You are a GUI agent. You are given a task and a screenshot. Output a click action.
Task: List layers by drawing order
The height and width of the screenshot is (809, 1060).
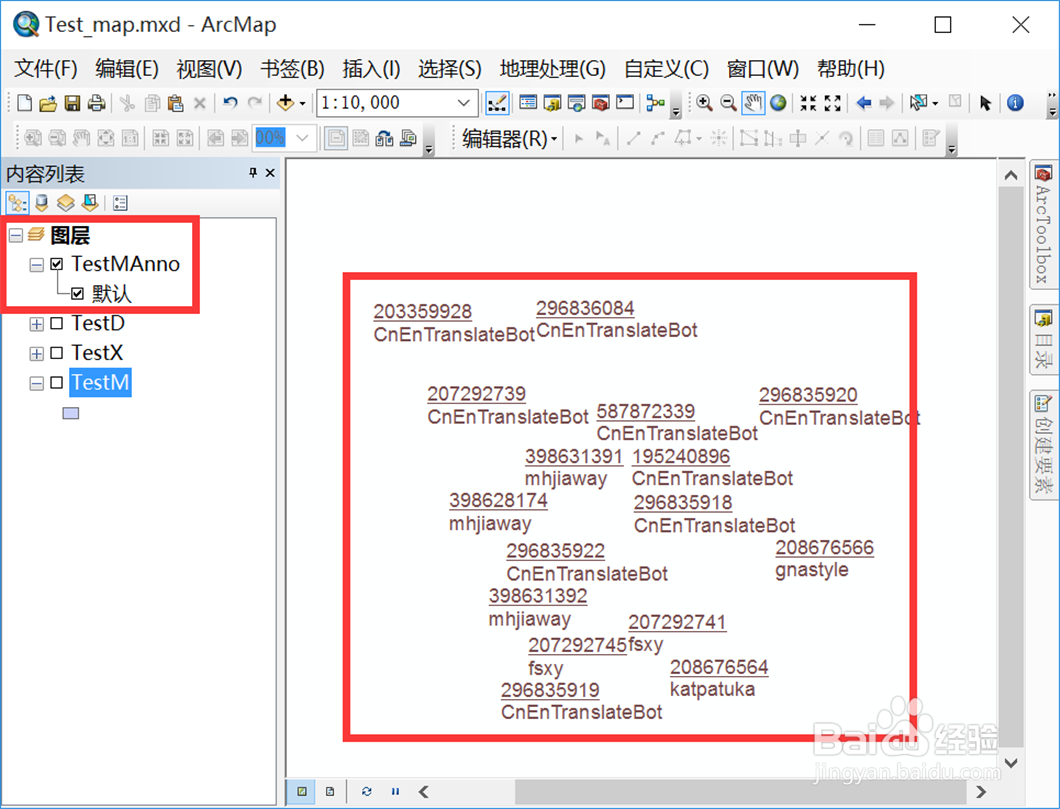tap(18, 203)
